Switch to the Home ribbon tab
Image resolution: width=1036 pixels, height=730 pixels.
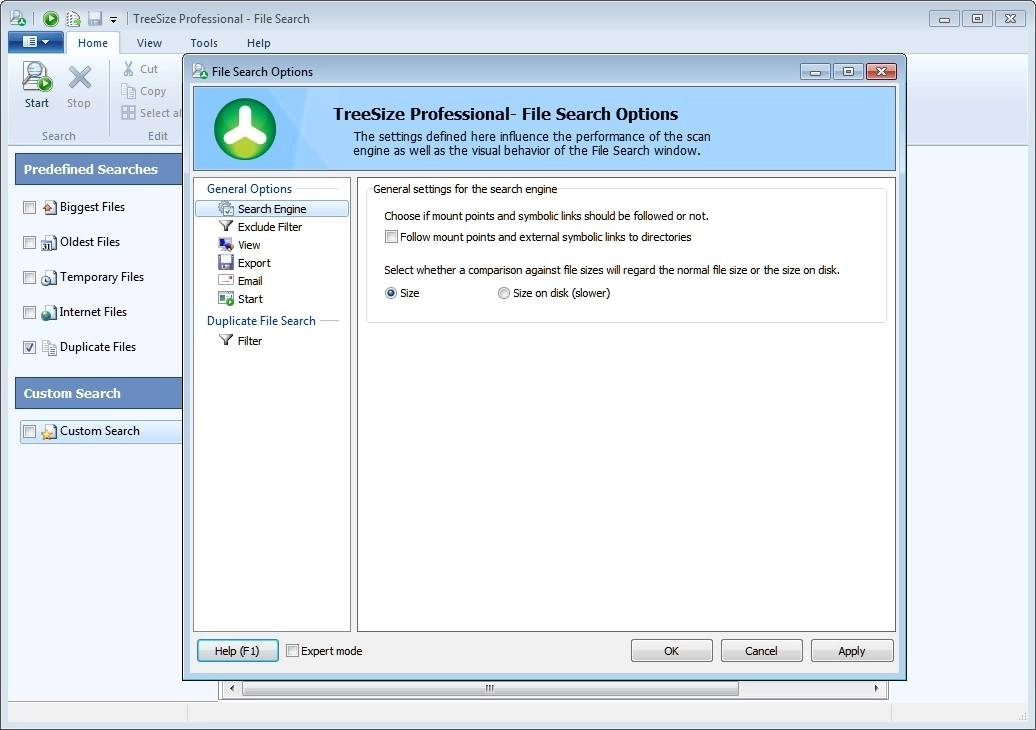(92, 43)
